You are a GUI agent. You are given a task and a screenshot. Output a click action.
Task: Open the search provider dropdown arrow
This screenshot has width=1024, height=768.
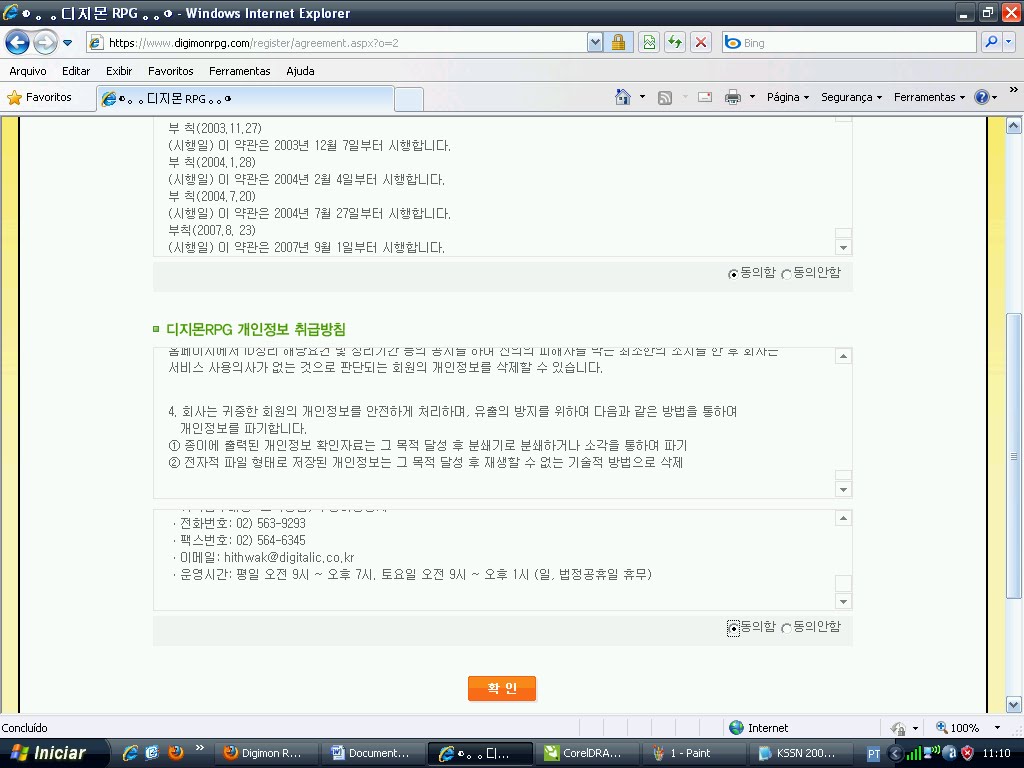coord(1008,42)
